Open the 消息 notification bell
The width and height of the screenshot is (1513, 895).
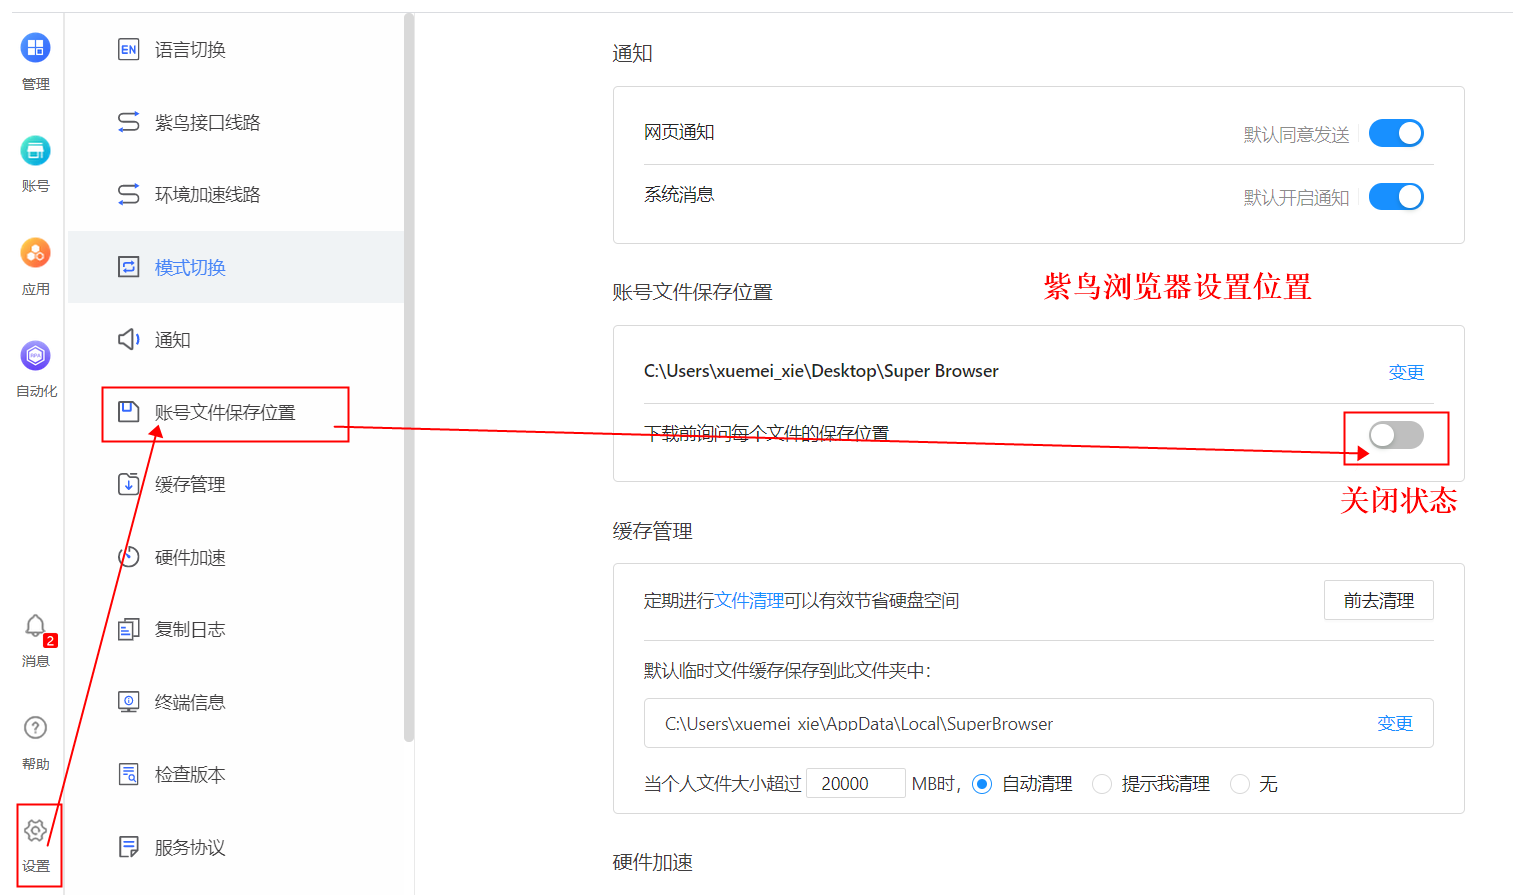coord(35,627)
